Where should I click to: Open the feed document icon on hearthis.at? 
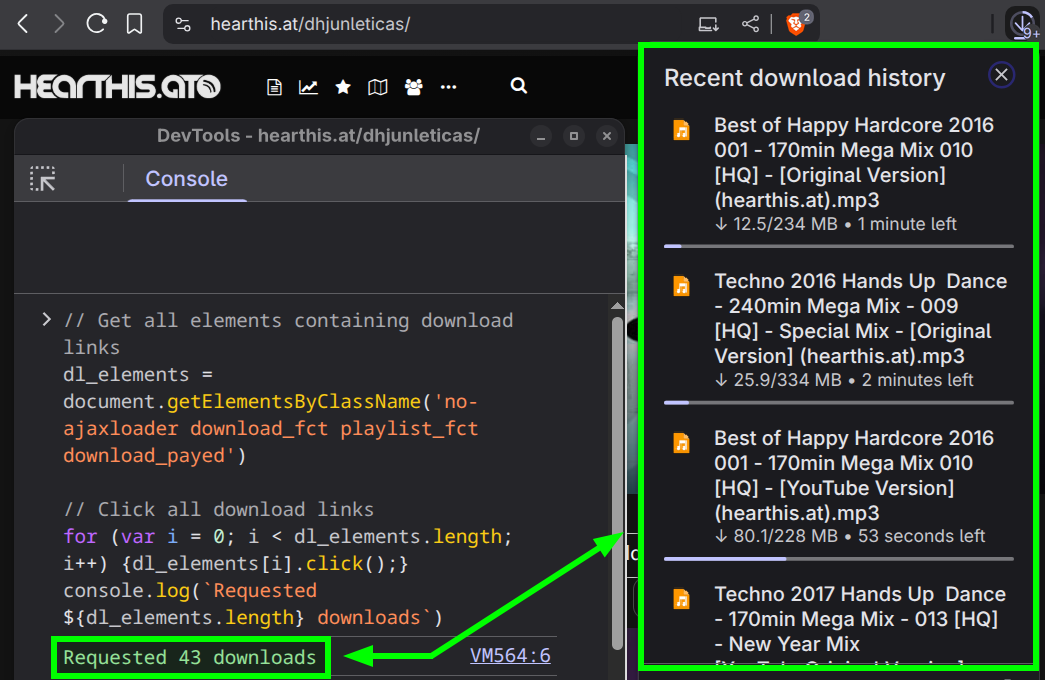(274, 87)
